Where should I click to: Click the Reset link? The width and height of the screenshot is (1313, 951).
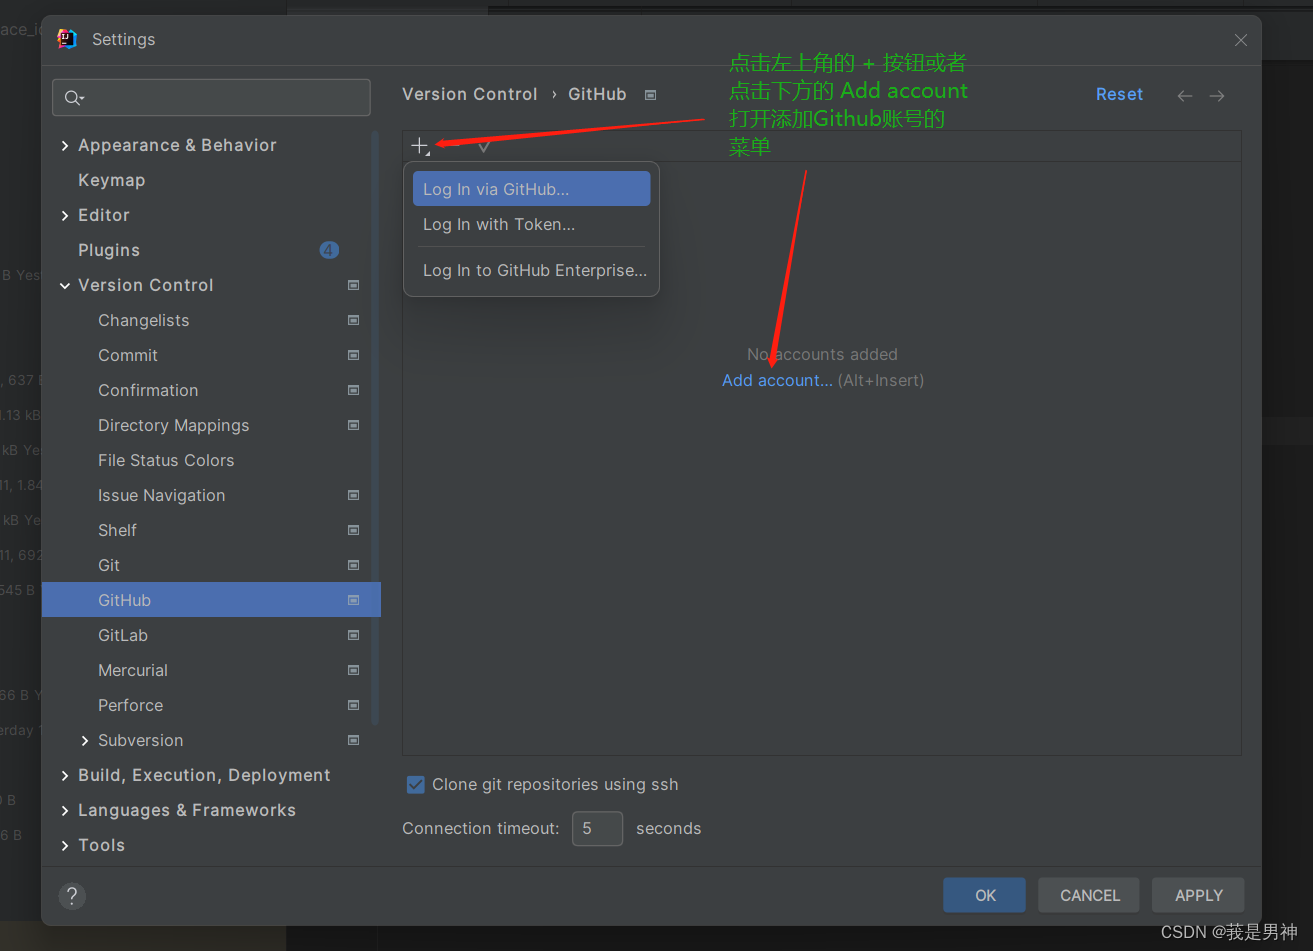tap(1119, 94)
